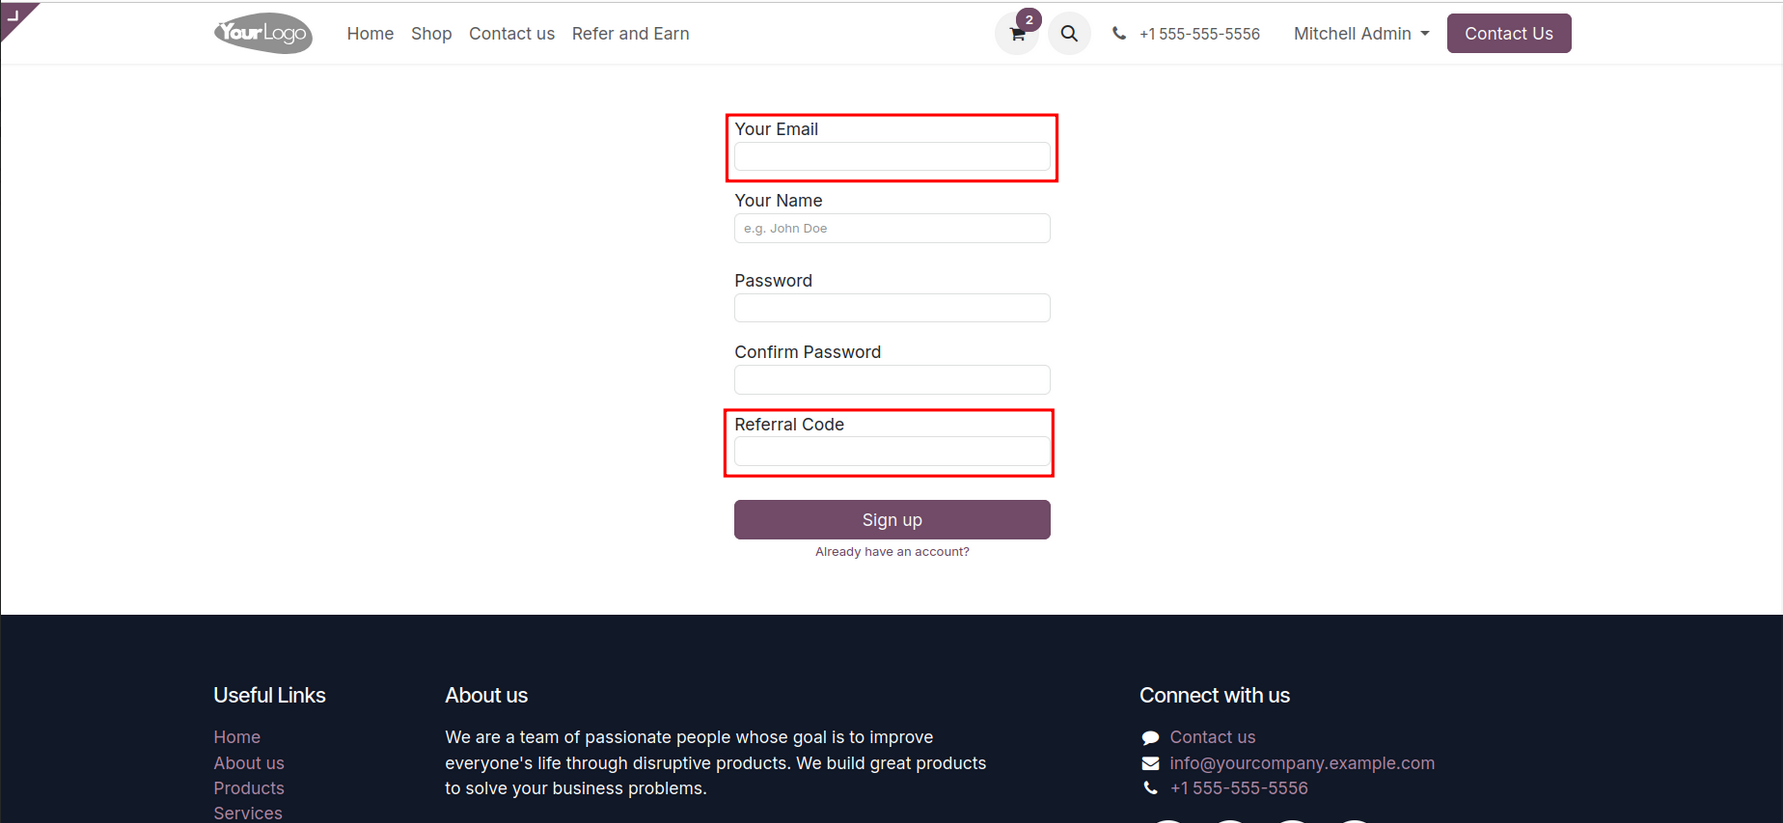Screen dimensions: 1783x823
Task: Click the corner edit ribbon icon
Action: (x=14, y=15)
